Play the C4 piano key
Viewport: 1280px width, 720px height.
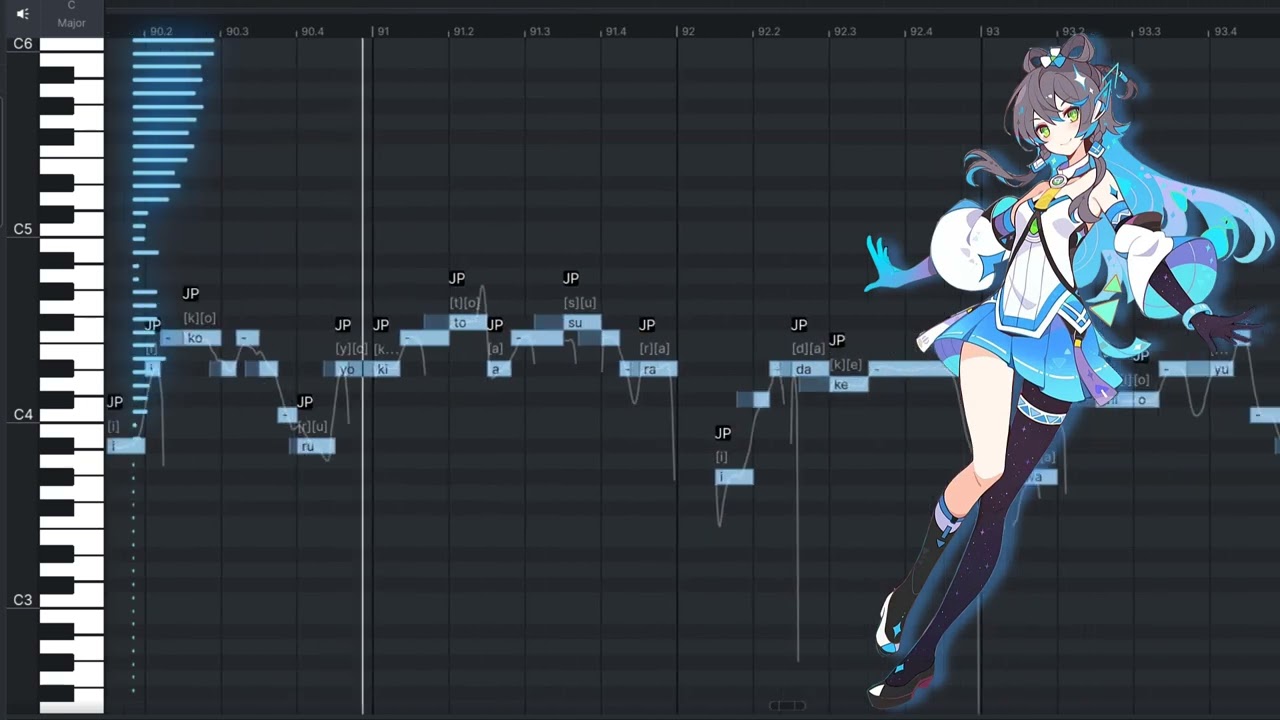point(71,415)
